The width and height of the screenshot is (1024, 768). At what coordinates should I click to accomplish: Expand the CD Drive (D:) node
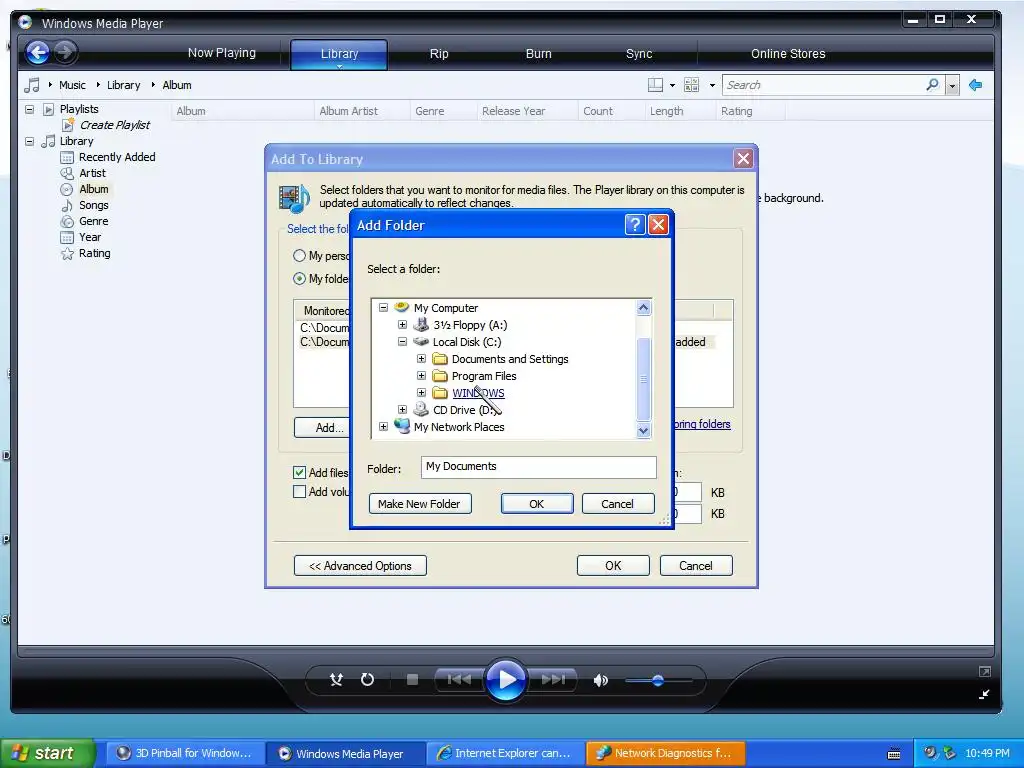pyautogui.click(x=402, y=409)
